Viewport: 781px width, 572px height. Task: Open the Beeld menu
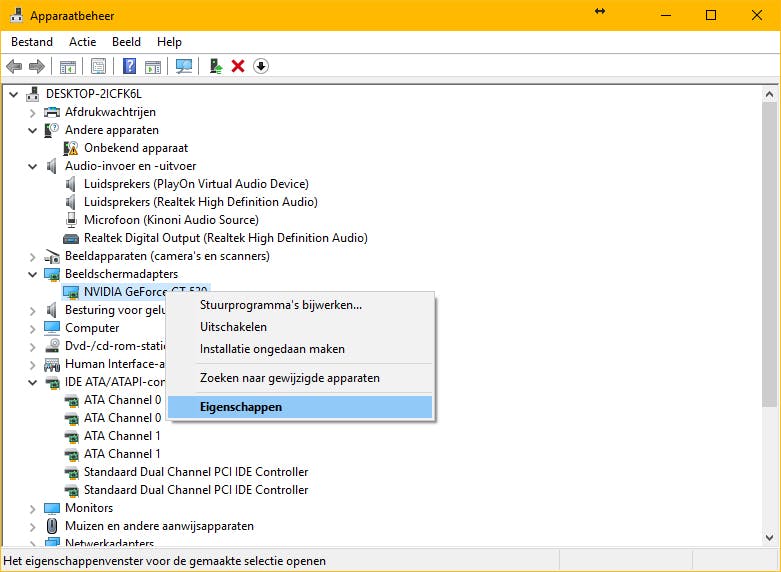pos(127,42)
